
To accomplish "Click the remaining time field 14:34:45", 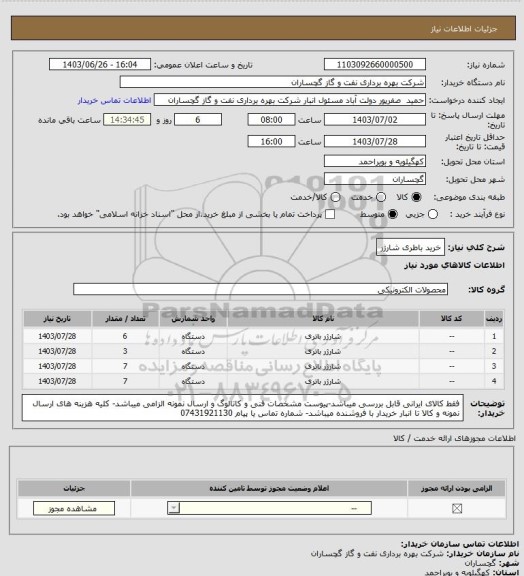I will tap(127, 120).
